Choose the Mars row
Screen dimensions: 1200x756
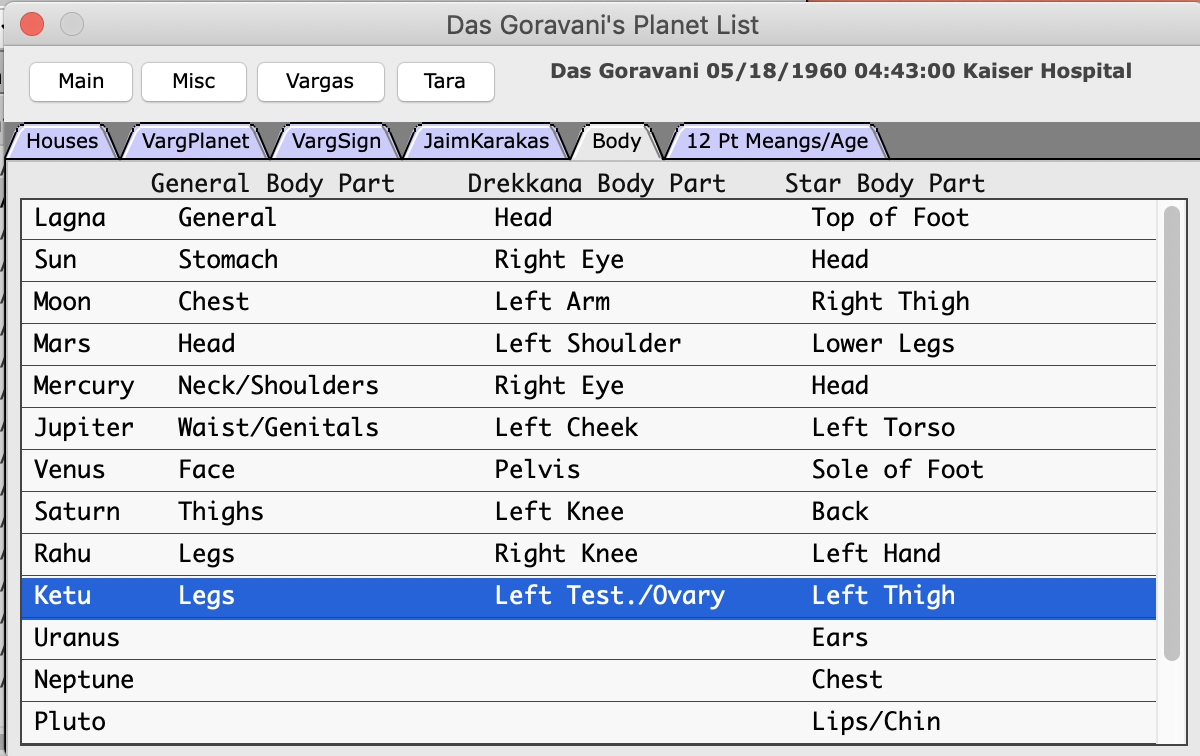pos(588,344)
